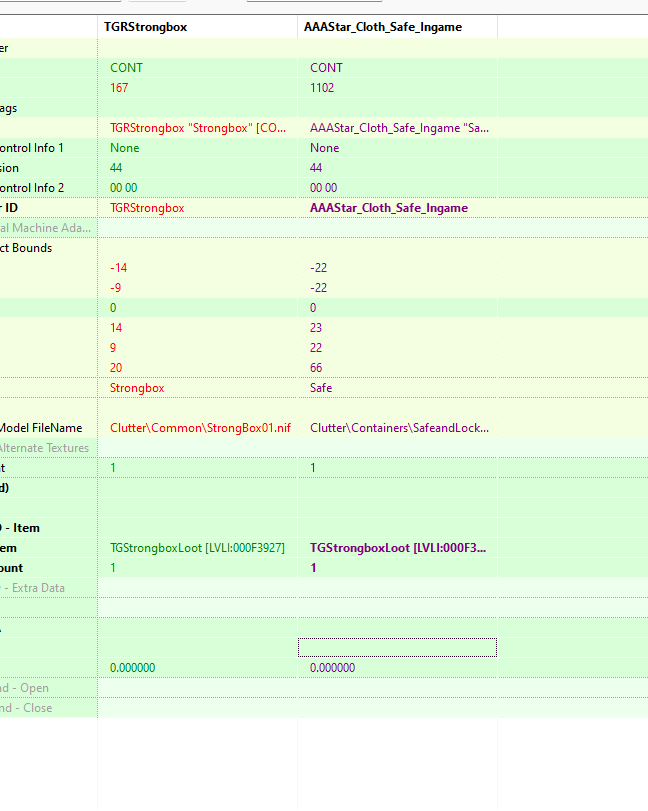The height and width of the screenshot is (811, 648).
Task: Select the red bounds value 14
Action: 116,328
